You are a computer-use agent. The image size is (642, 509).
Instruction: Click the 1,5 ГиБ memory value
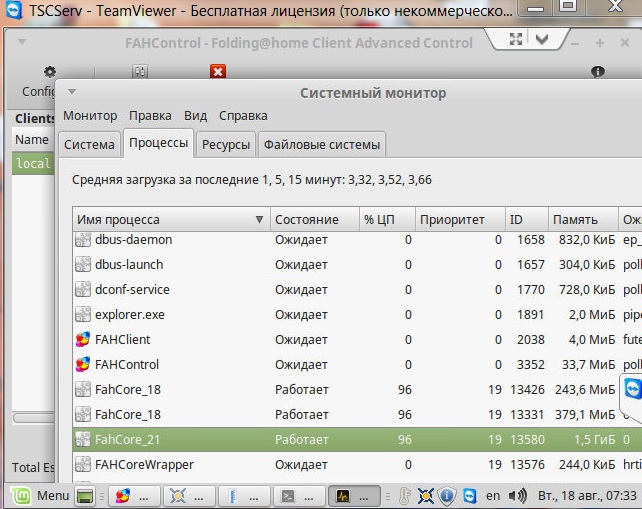[x=594, y=439]
